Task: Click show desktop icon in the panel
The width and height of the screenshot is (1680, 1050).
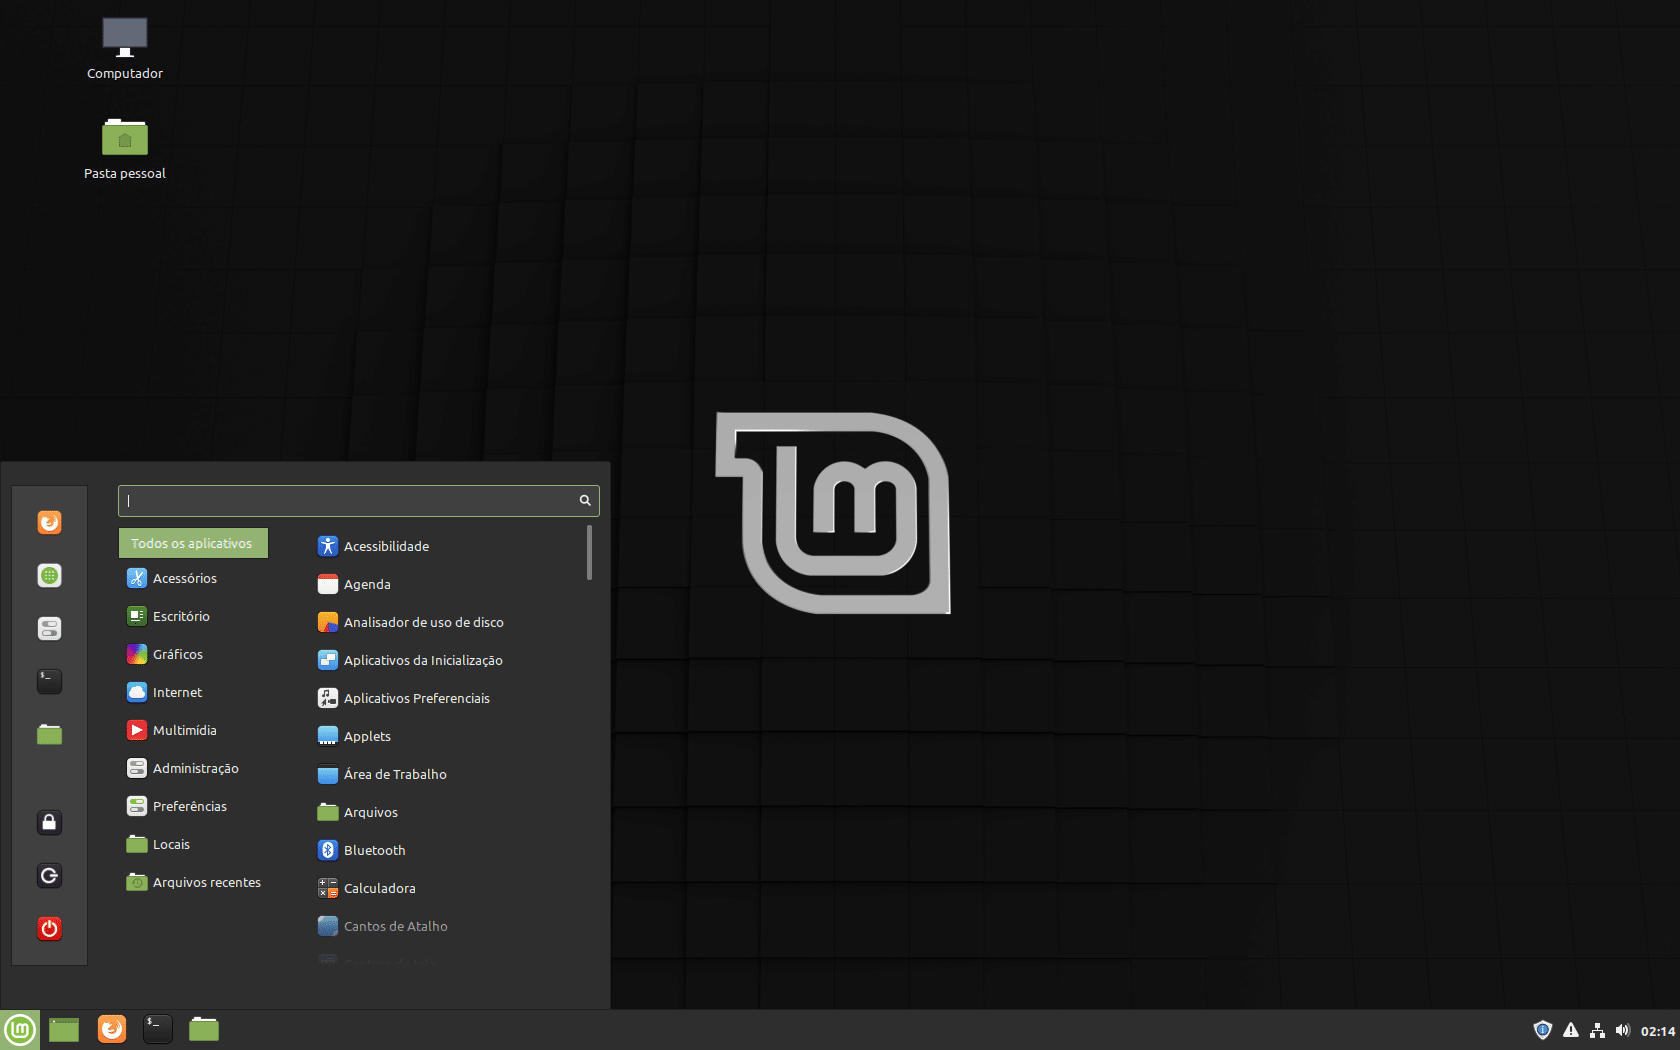Action: tap(64, 1029)
